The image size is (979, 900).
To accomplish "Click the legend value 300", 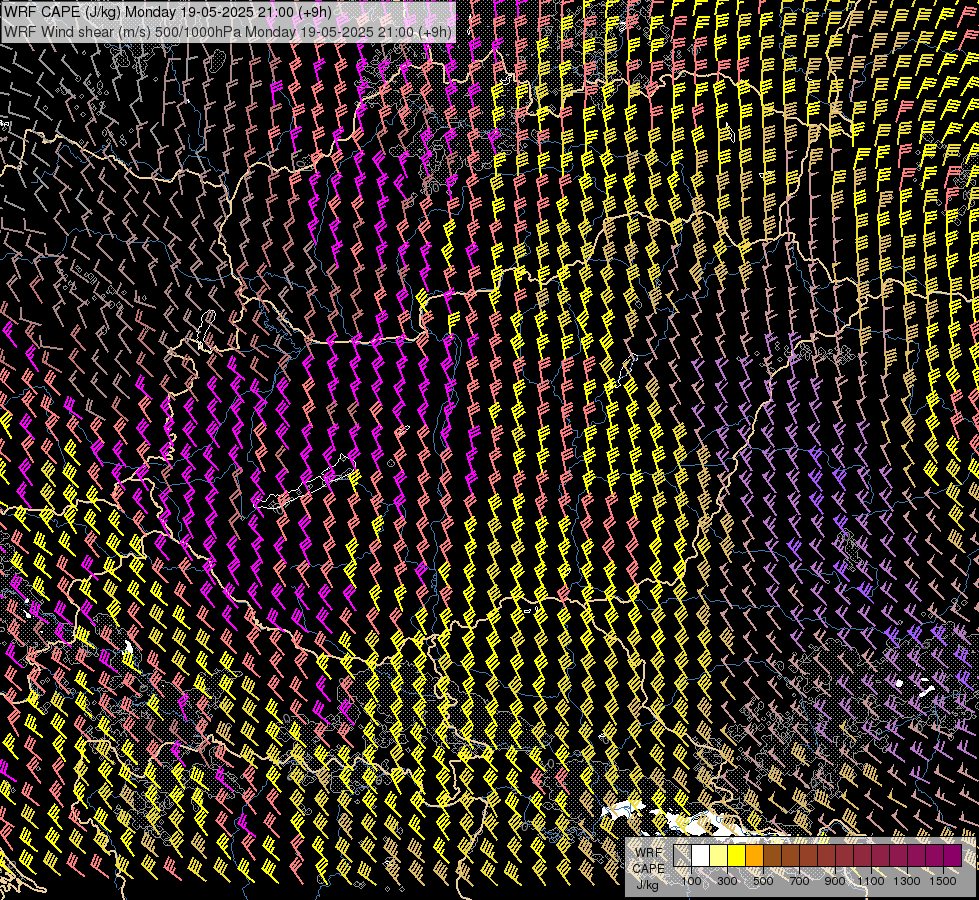I will point(727,881).
